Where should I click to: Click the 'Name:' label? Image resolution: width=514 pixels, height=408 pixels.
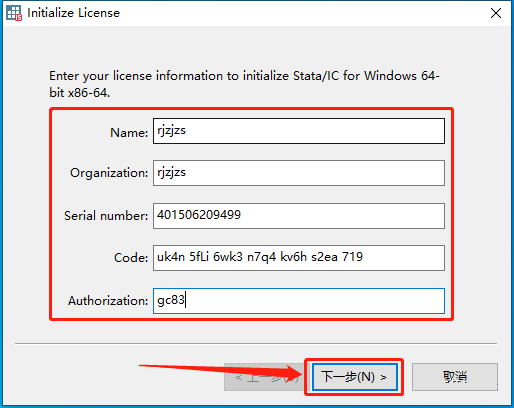(129, 133)
